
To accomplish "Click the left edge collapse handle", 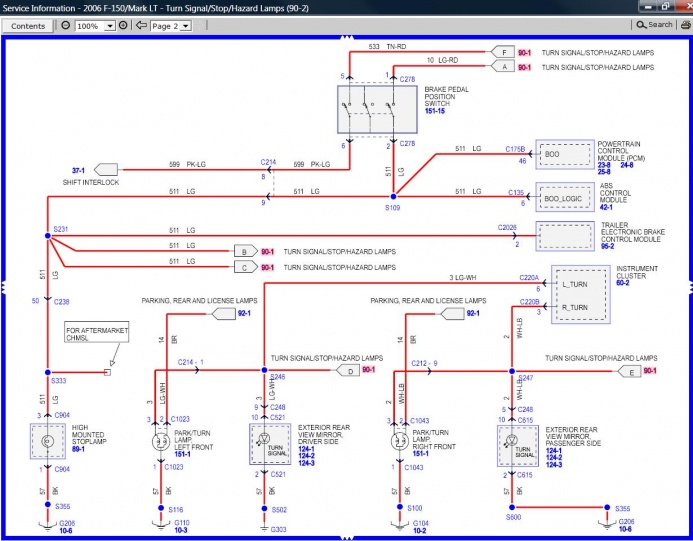I will tap(3, 287).
